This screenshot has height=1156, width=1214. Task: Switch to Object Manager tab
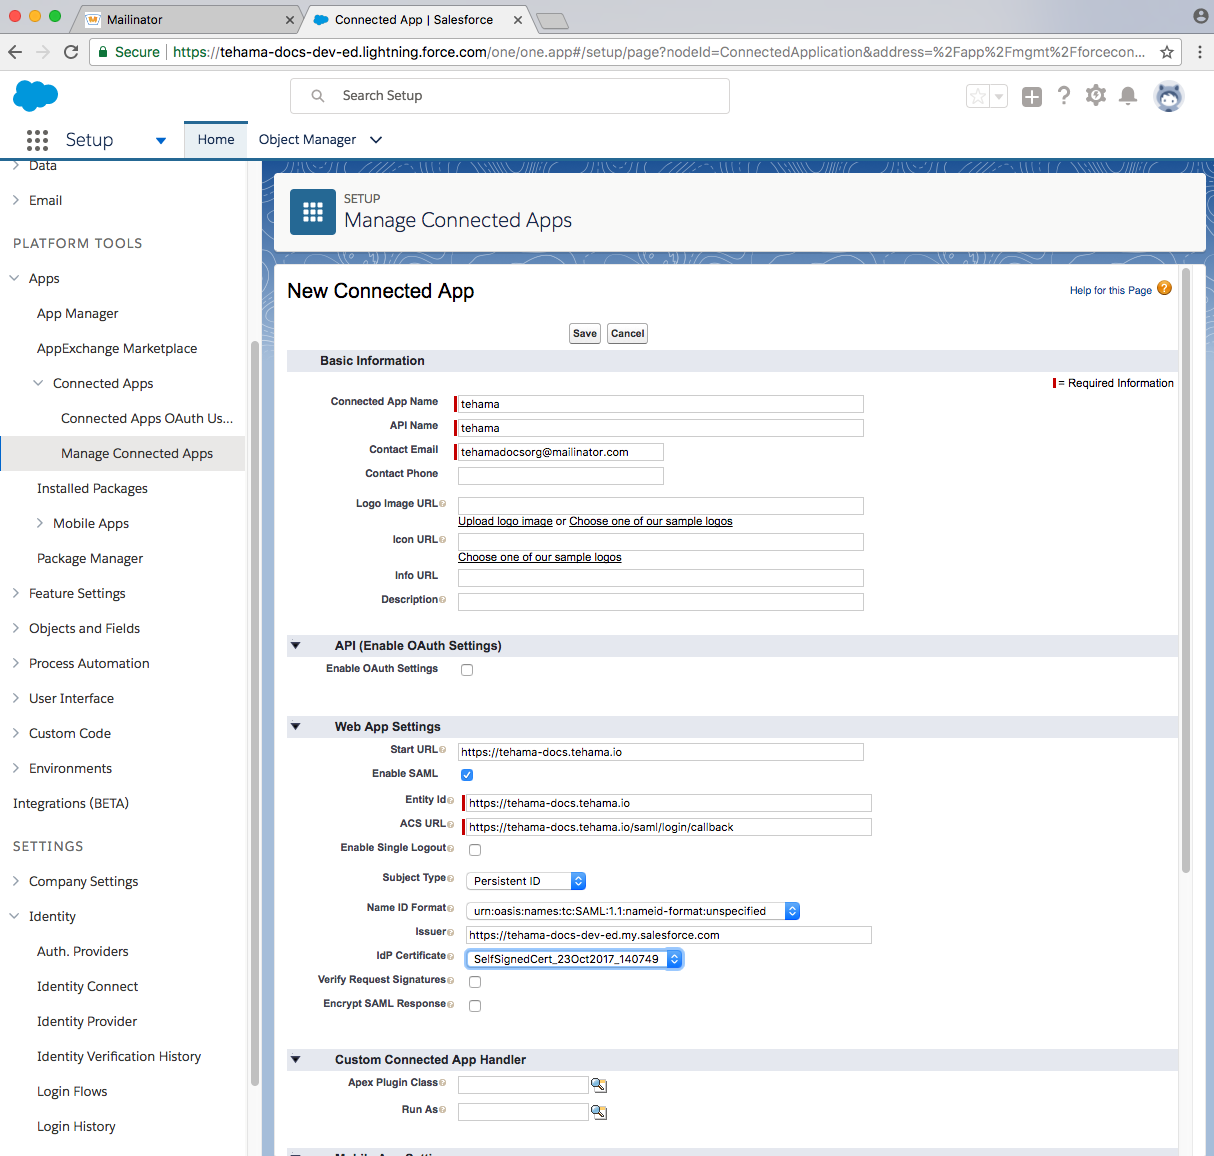[x=307, y=140]
